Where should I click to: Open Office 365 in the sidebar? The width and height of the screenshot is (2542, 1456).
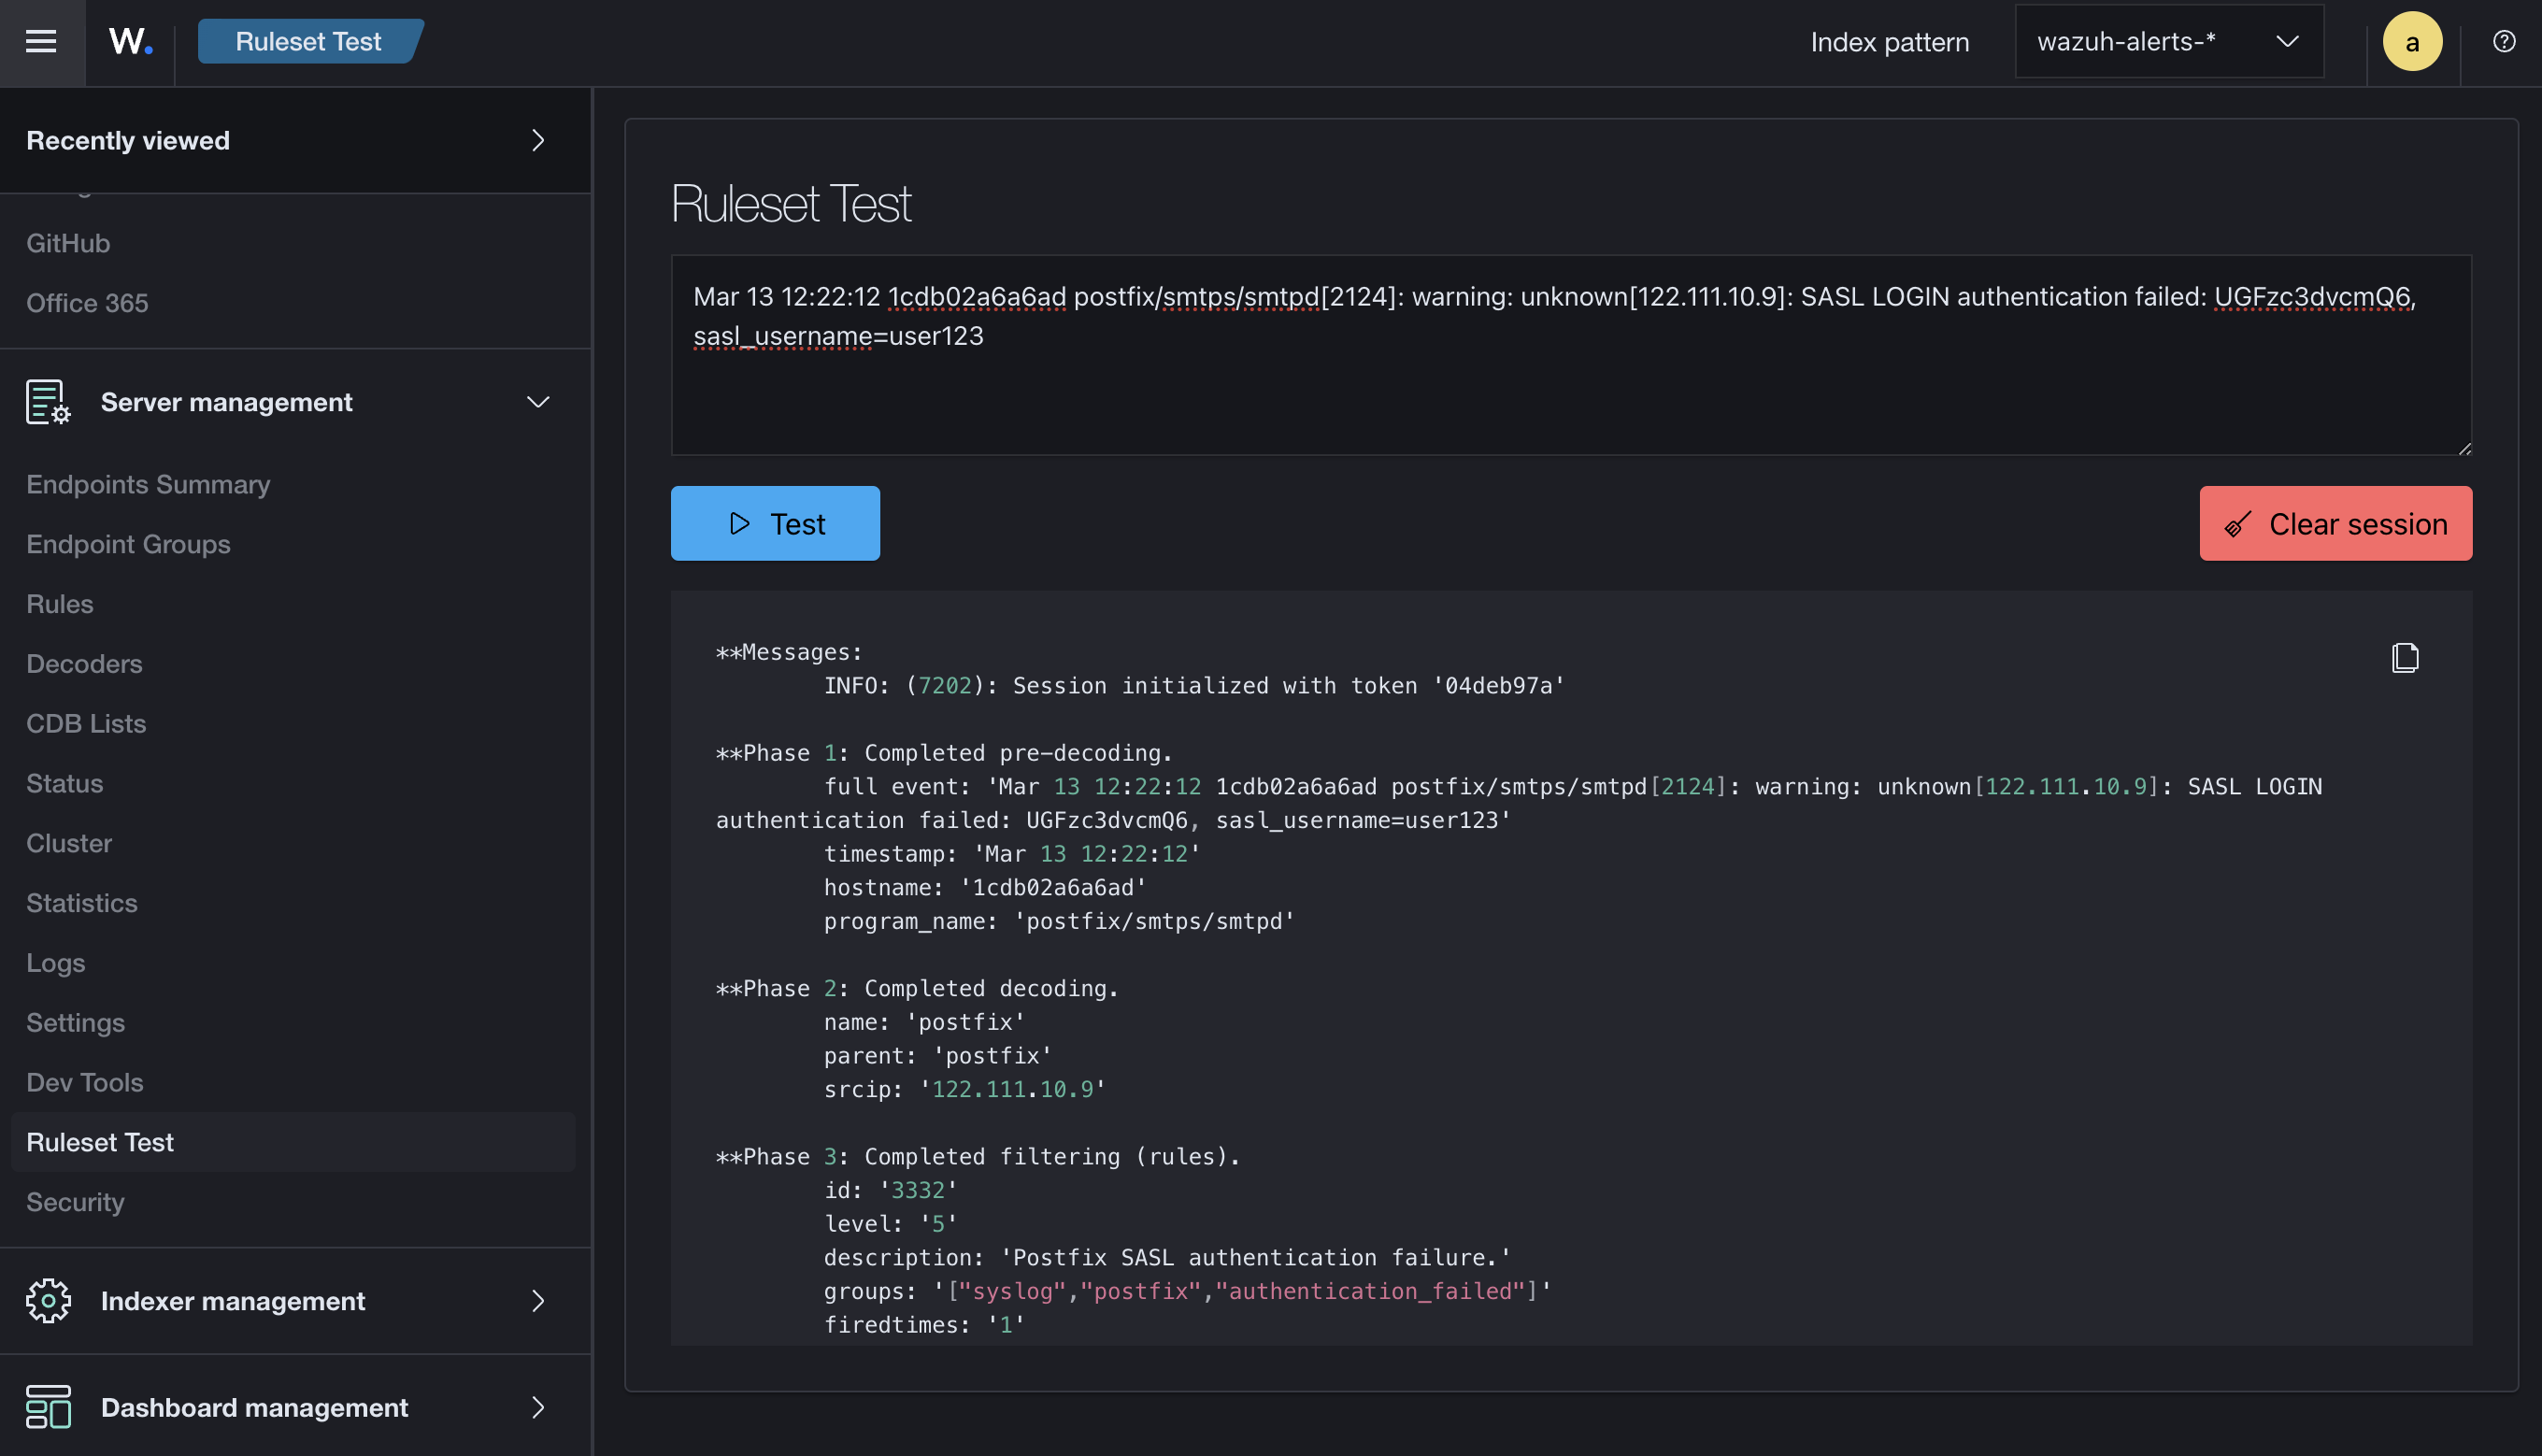click(87, 303)
